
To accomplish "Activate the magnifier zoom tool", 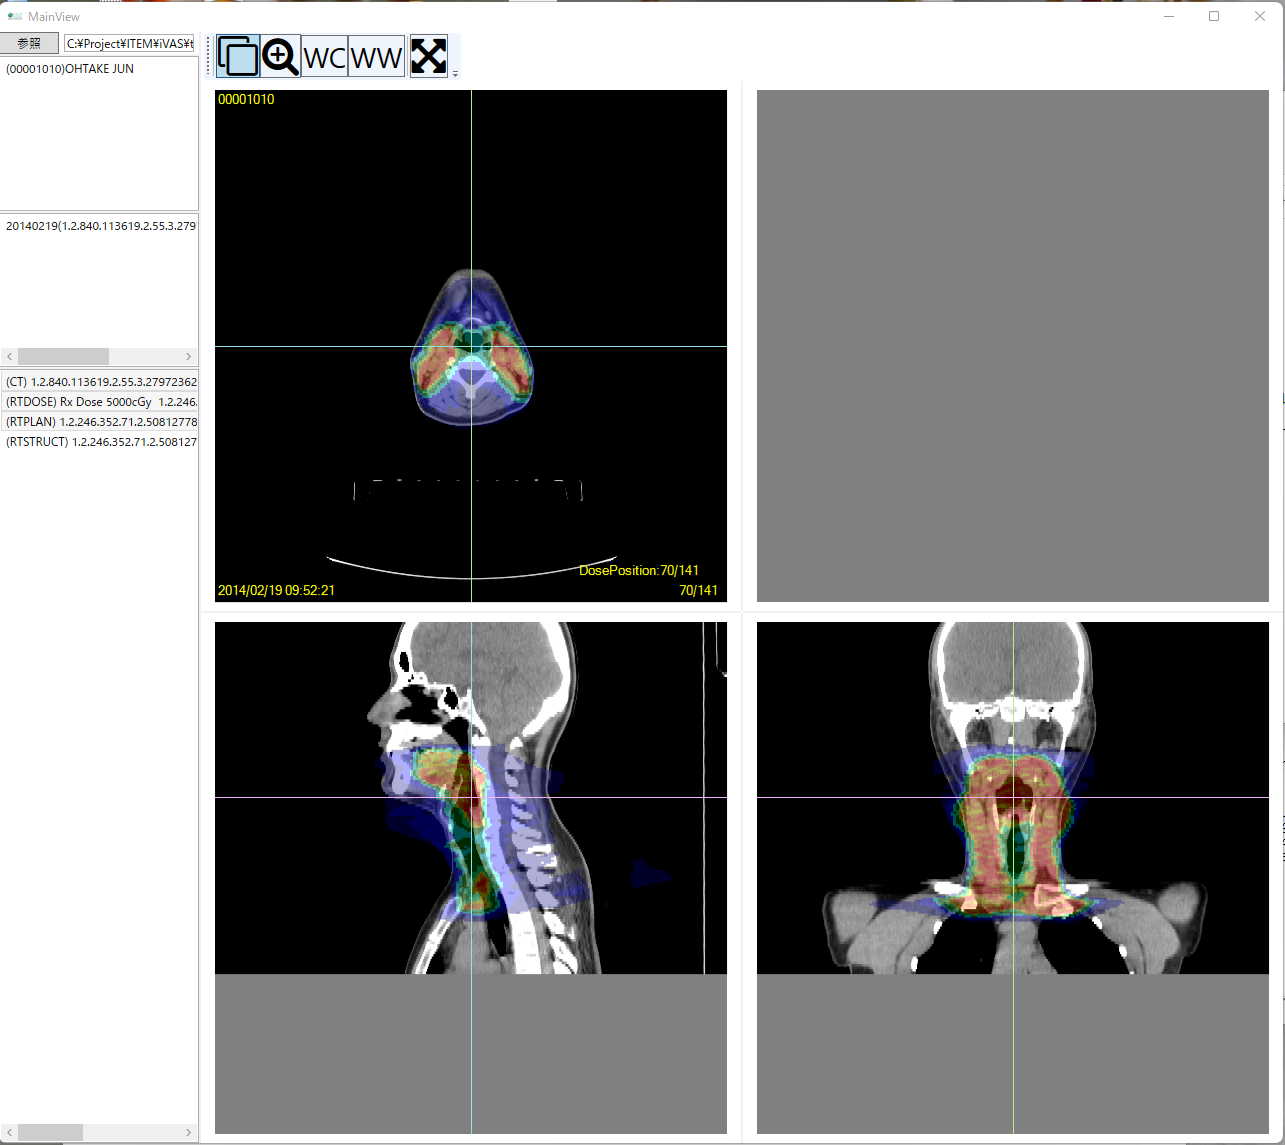I will coord(281,57).
